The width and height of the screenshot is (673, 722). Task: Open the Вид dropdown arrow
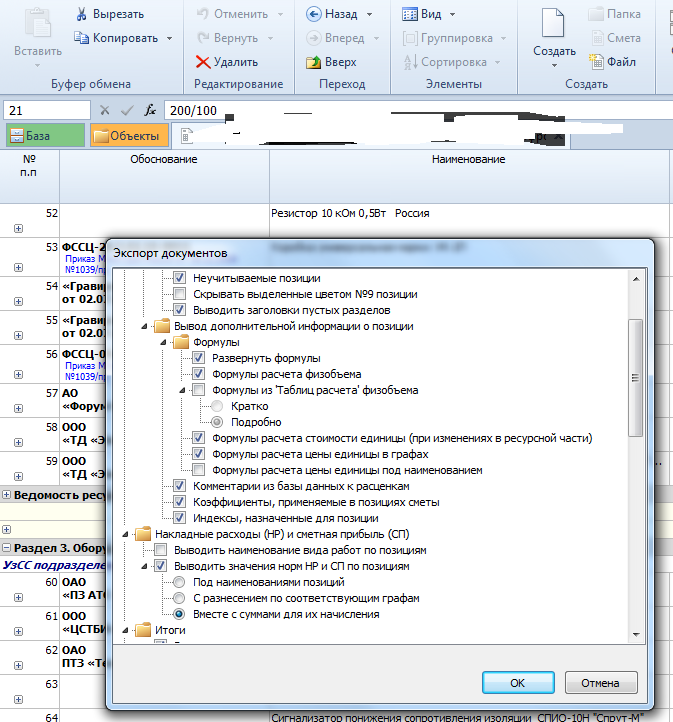(453, 14)
